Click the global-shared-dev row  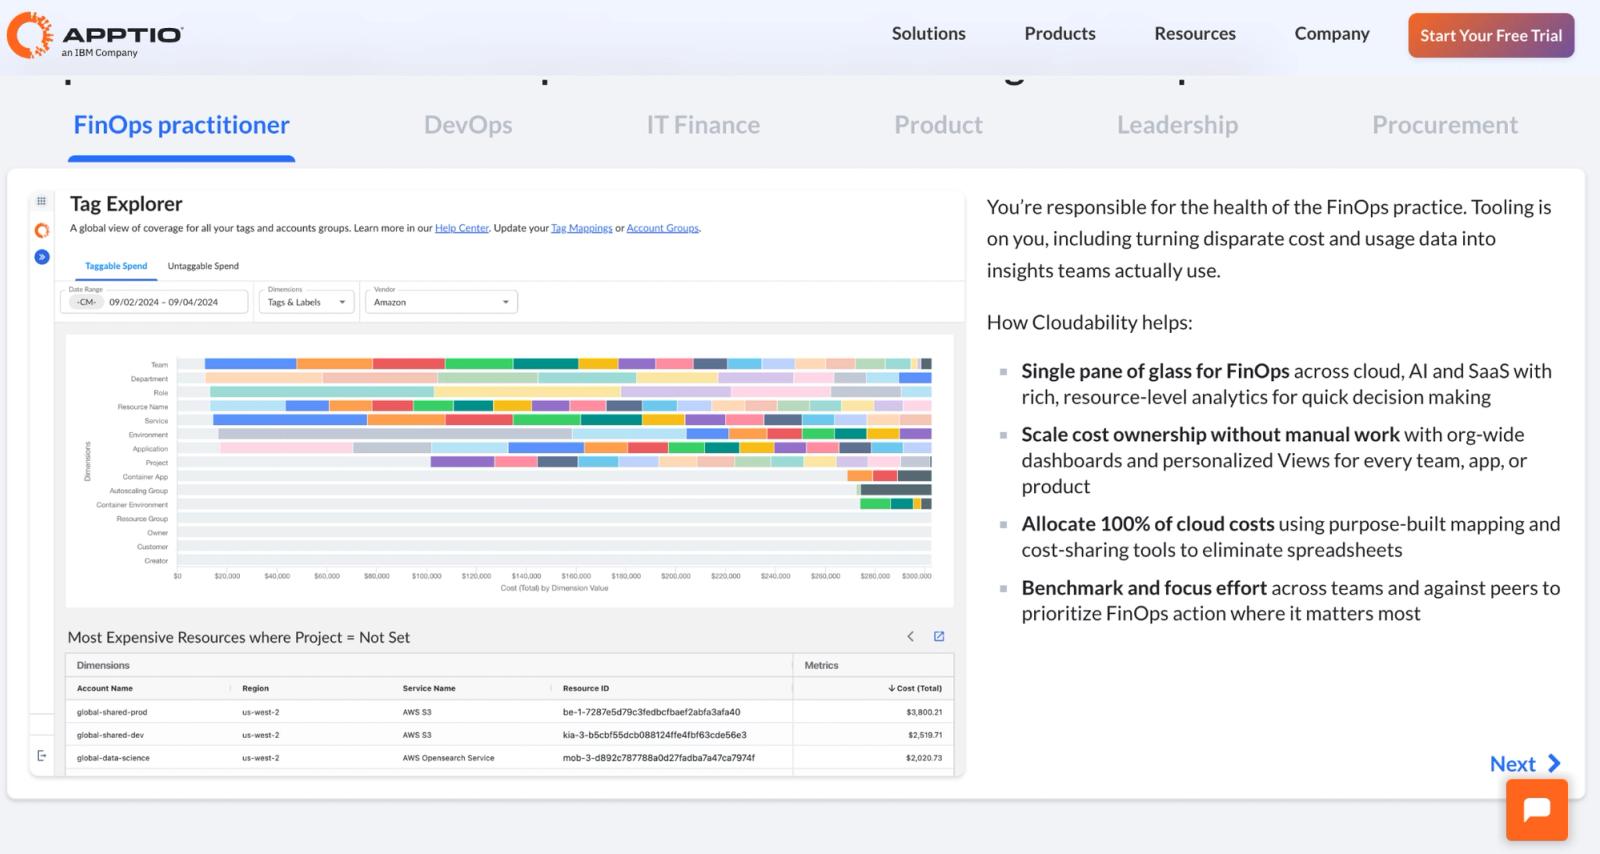click(510, 735)
